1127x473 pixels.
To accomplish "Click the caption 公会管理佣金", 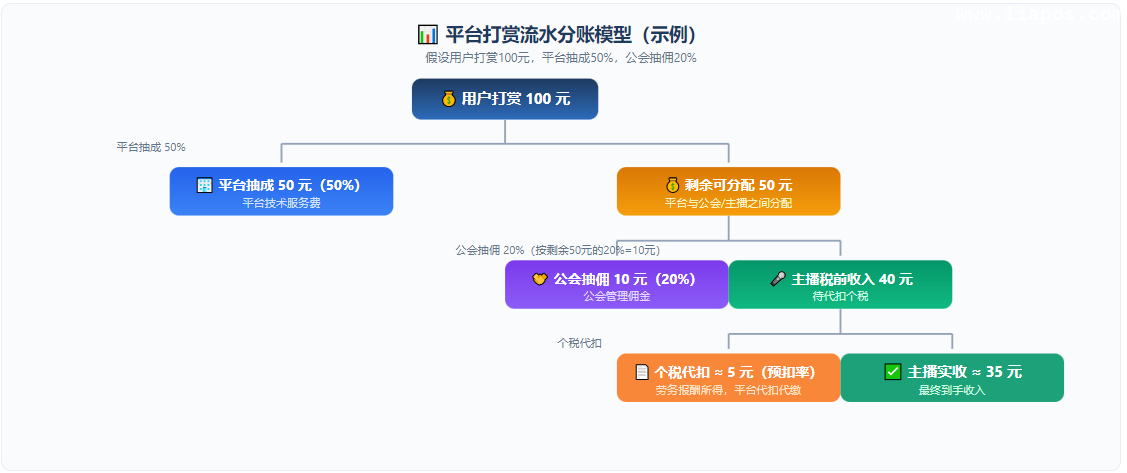I will click(617, 296).
